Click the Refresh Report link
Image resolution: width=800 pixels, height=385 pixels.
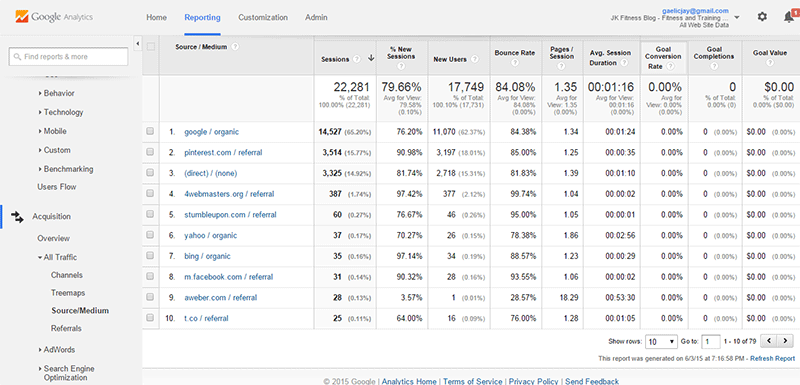click(x=772, y=358)
